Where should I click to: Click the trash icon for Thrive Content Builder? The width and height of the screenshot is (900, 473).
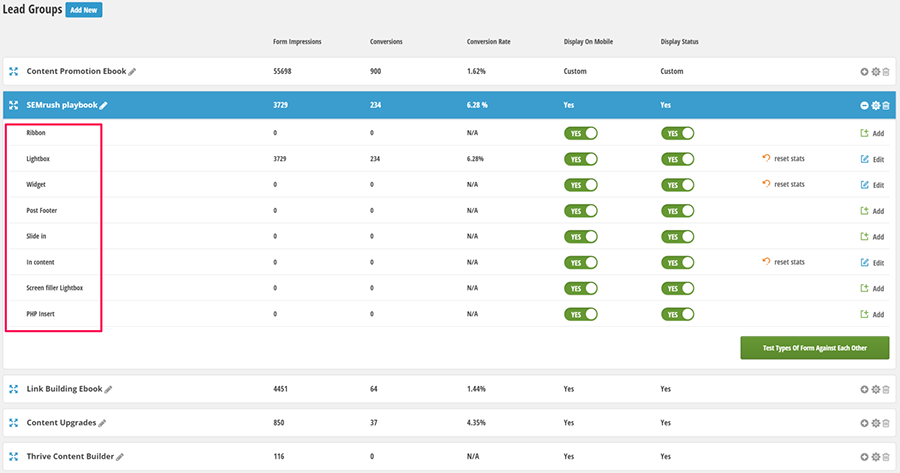885,456
